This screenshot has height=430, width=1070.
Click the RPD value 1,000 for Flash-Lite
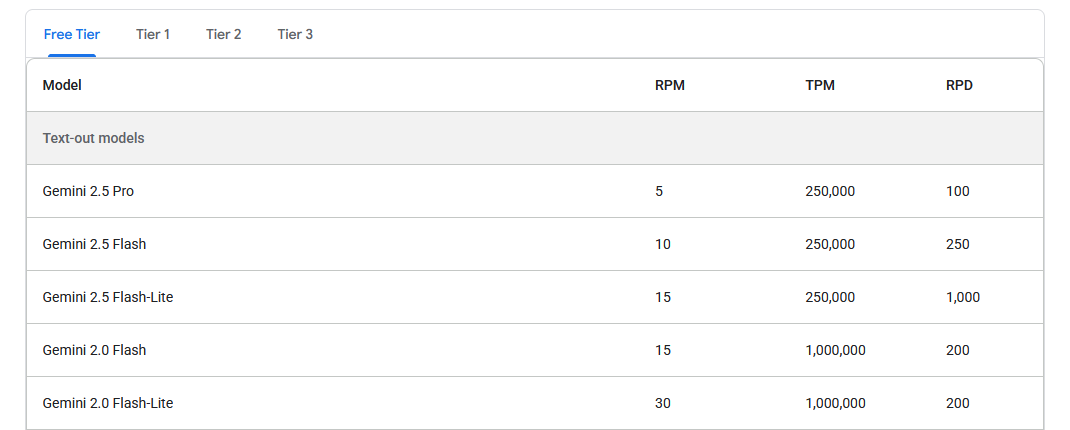(963, 297)
